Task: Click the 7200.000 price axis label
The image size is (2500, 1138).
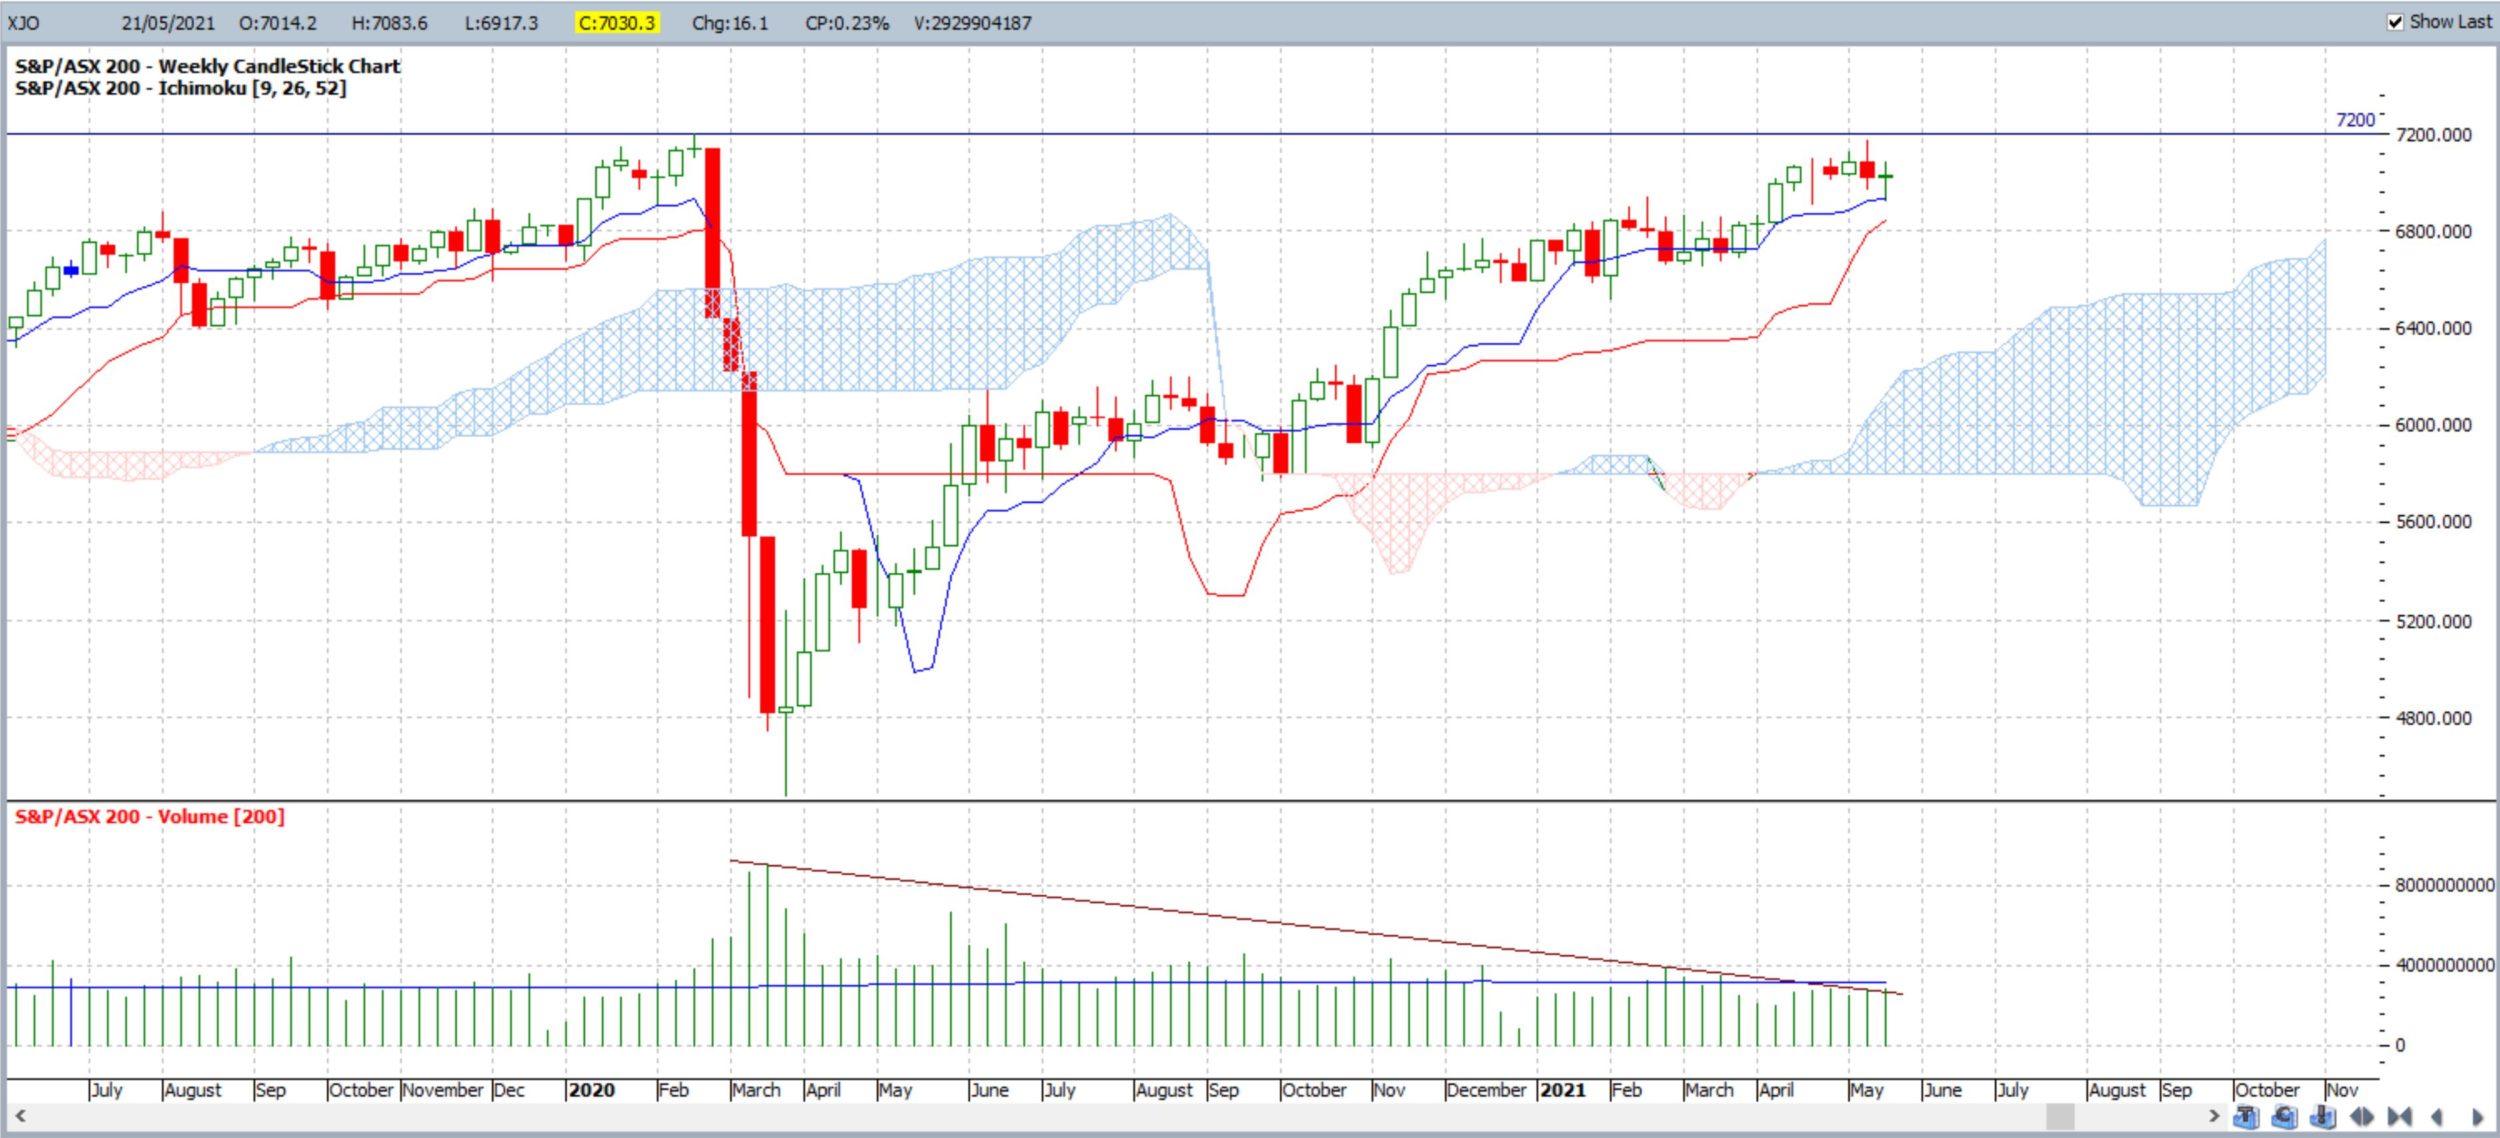Action: click(2433, 135)
